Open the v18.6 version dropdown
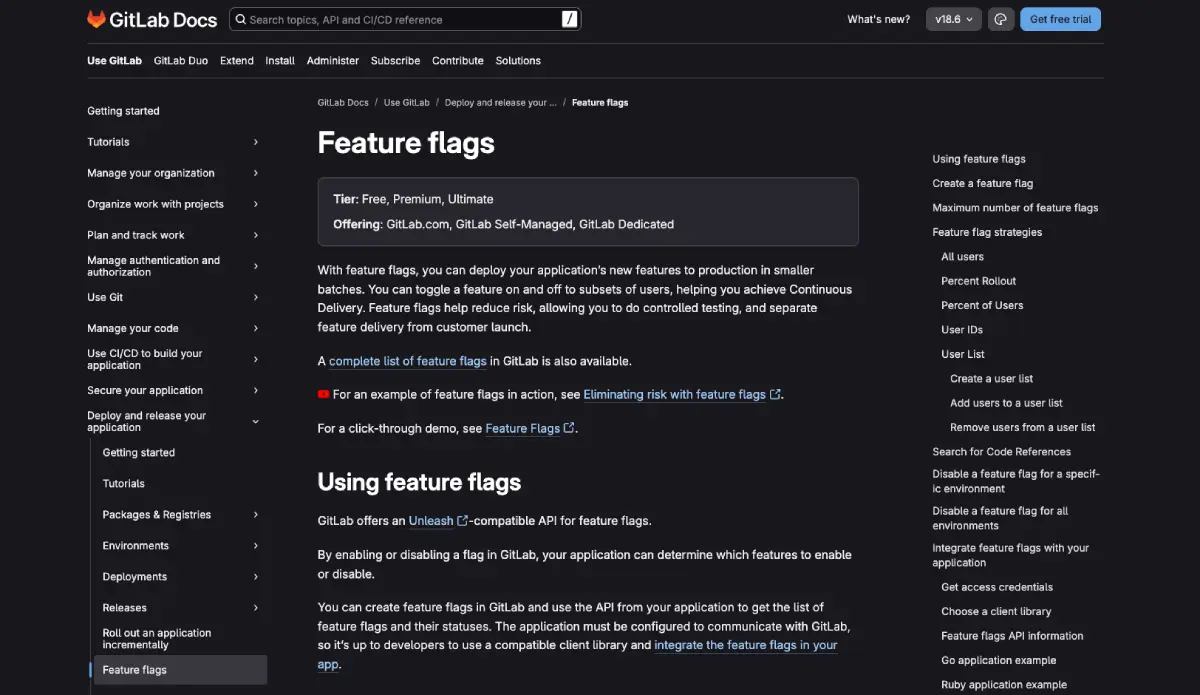The height and width of the screenshot is (695, 1200). (x=952, y=18)
